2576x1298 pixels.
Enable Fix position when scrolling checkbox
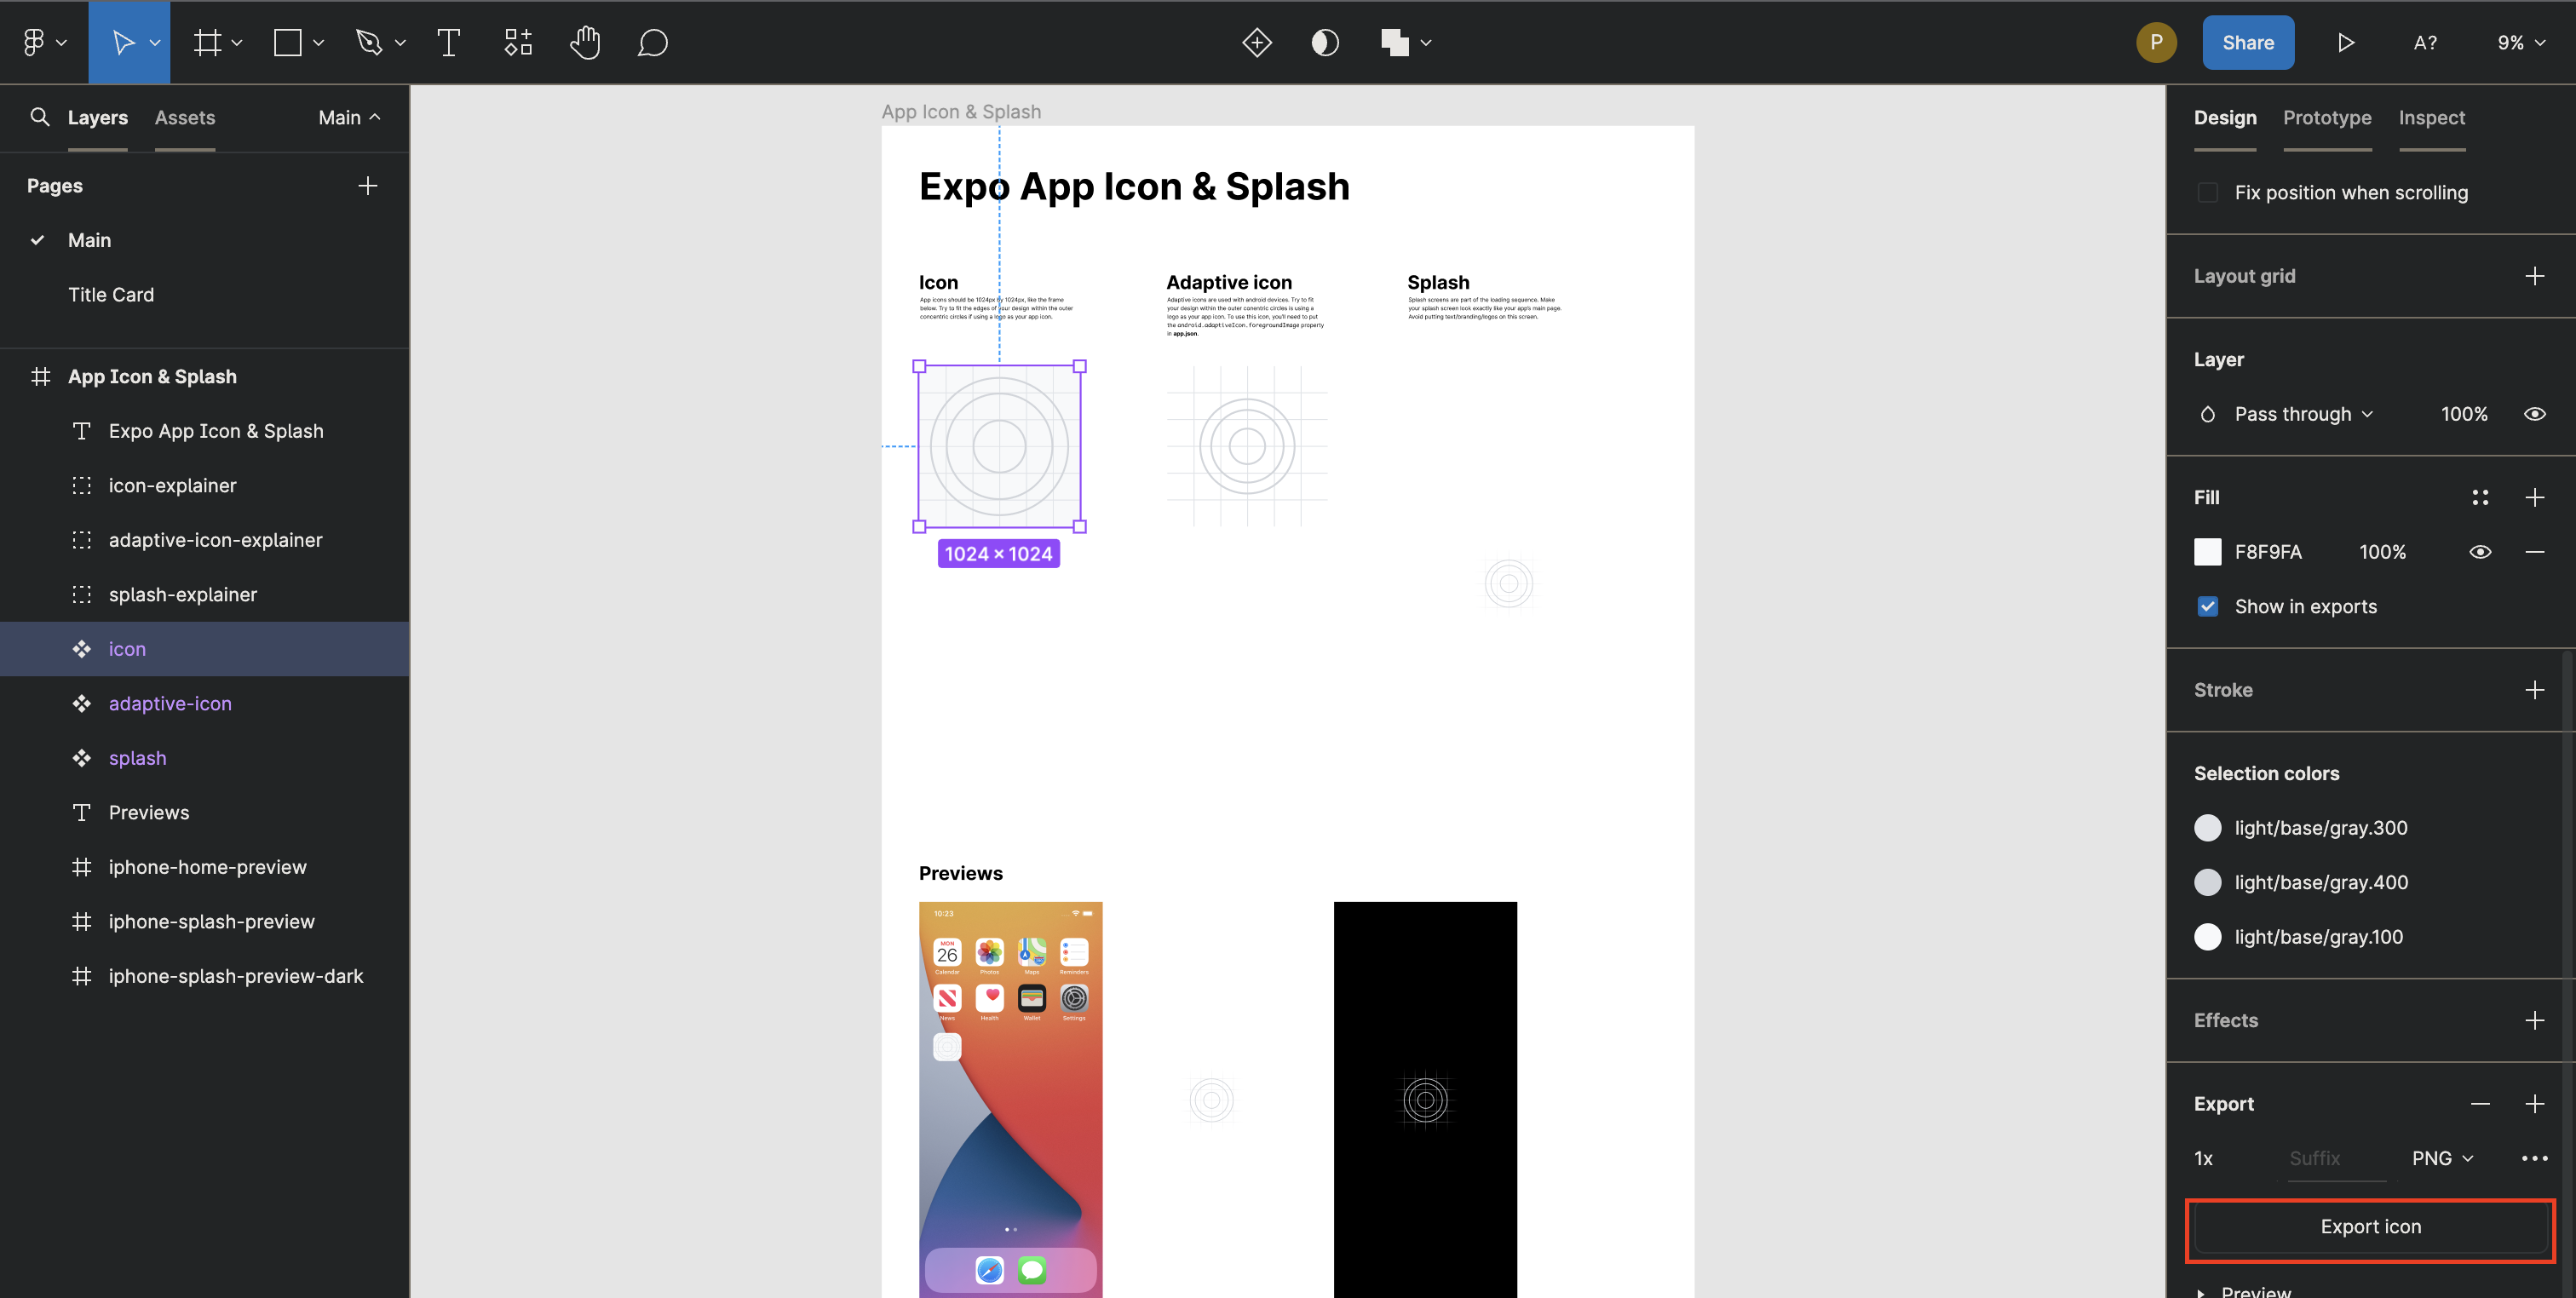pos(2207,192)
